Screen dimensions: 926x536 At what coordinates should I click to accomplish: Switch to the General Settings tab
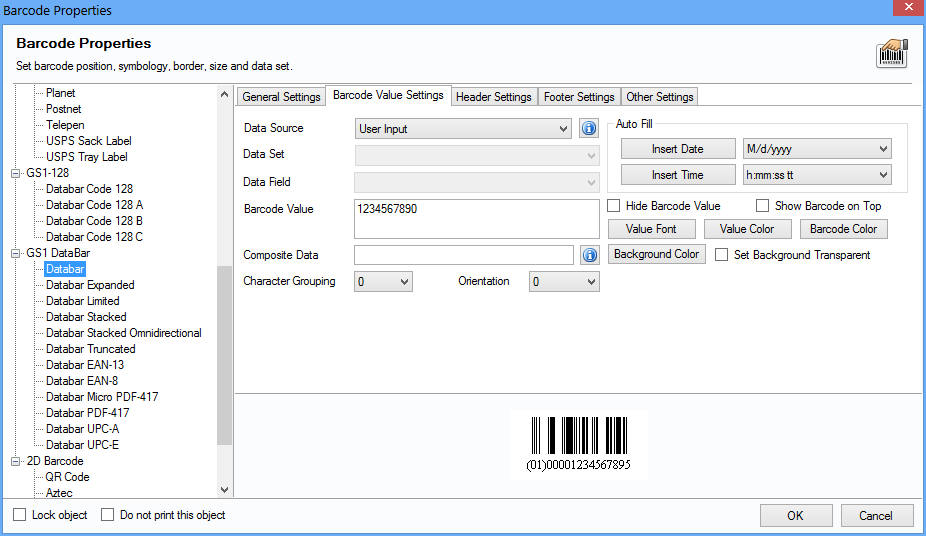281,97
